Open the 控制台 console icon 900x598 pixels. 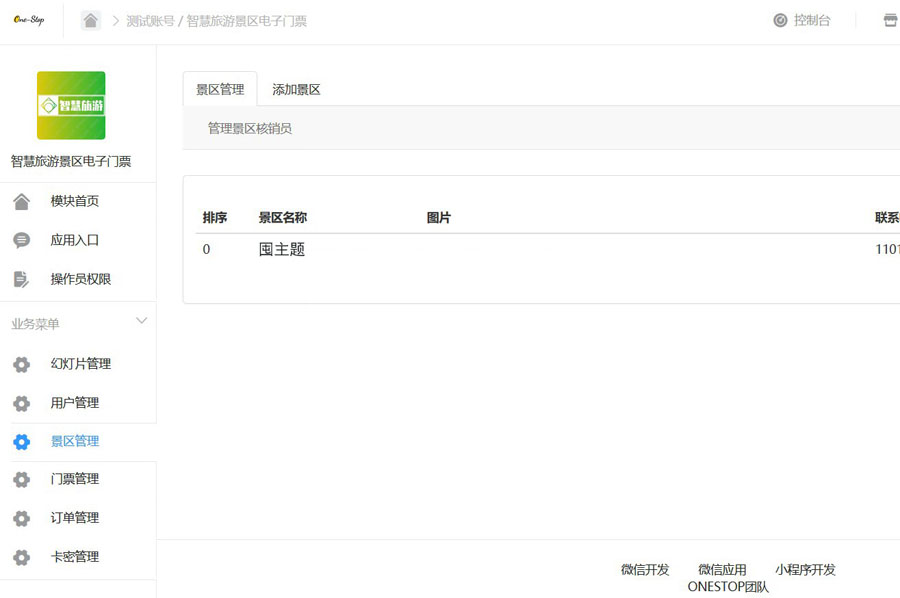pyautogui.click(x=780, y=20)
